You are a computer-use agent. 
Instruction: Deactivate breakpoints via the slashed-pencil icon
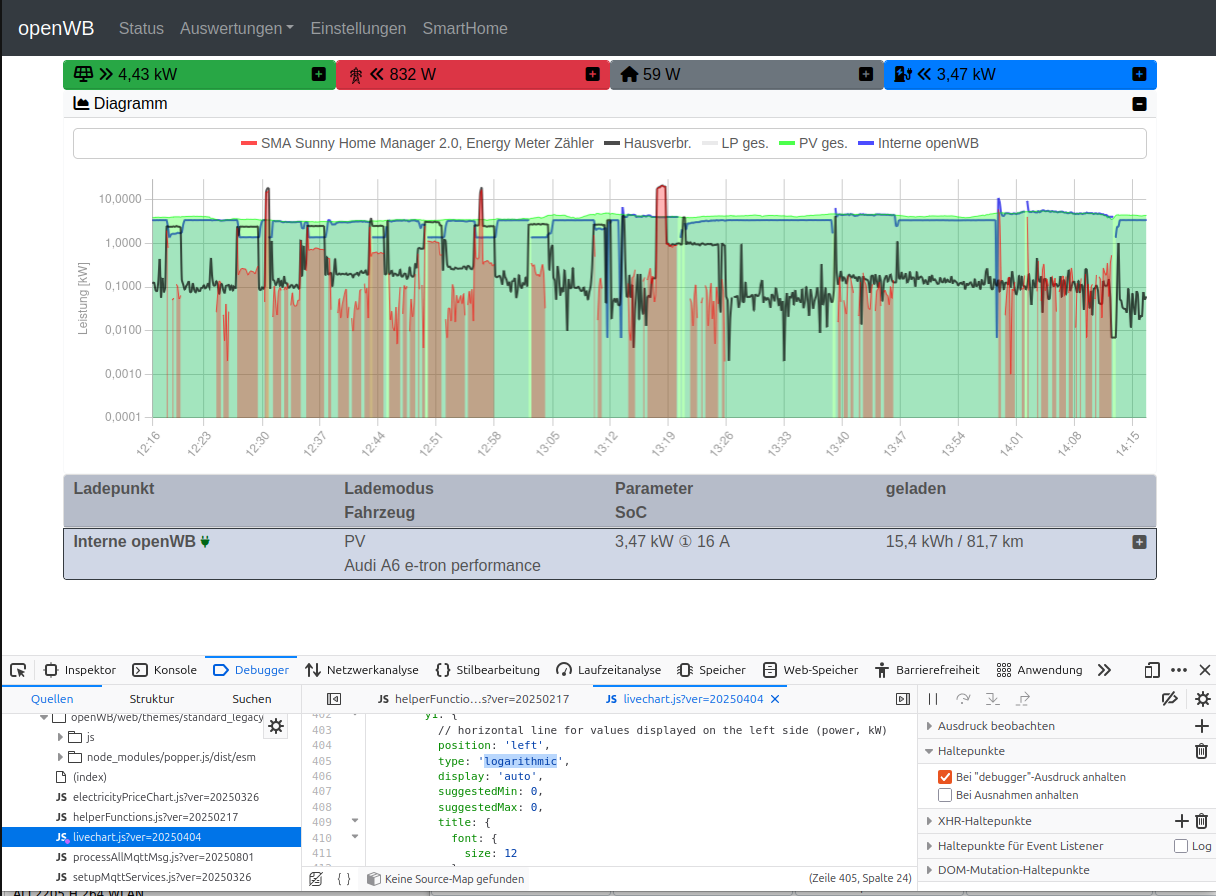(1172, 699)
